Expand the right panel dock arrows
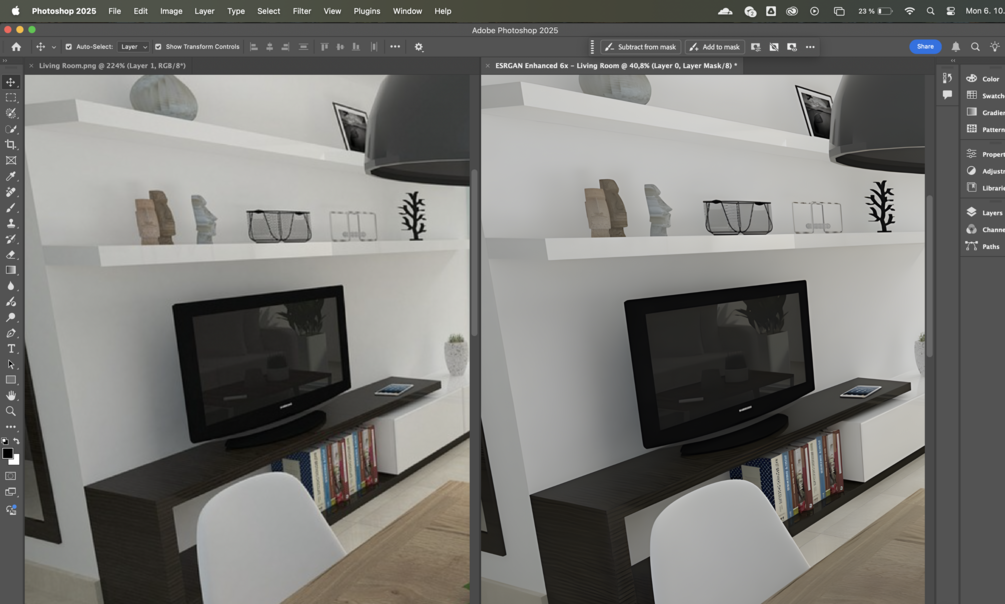 [952, 61]
